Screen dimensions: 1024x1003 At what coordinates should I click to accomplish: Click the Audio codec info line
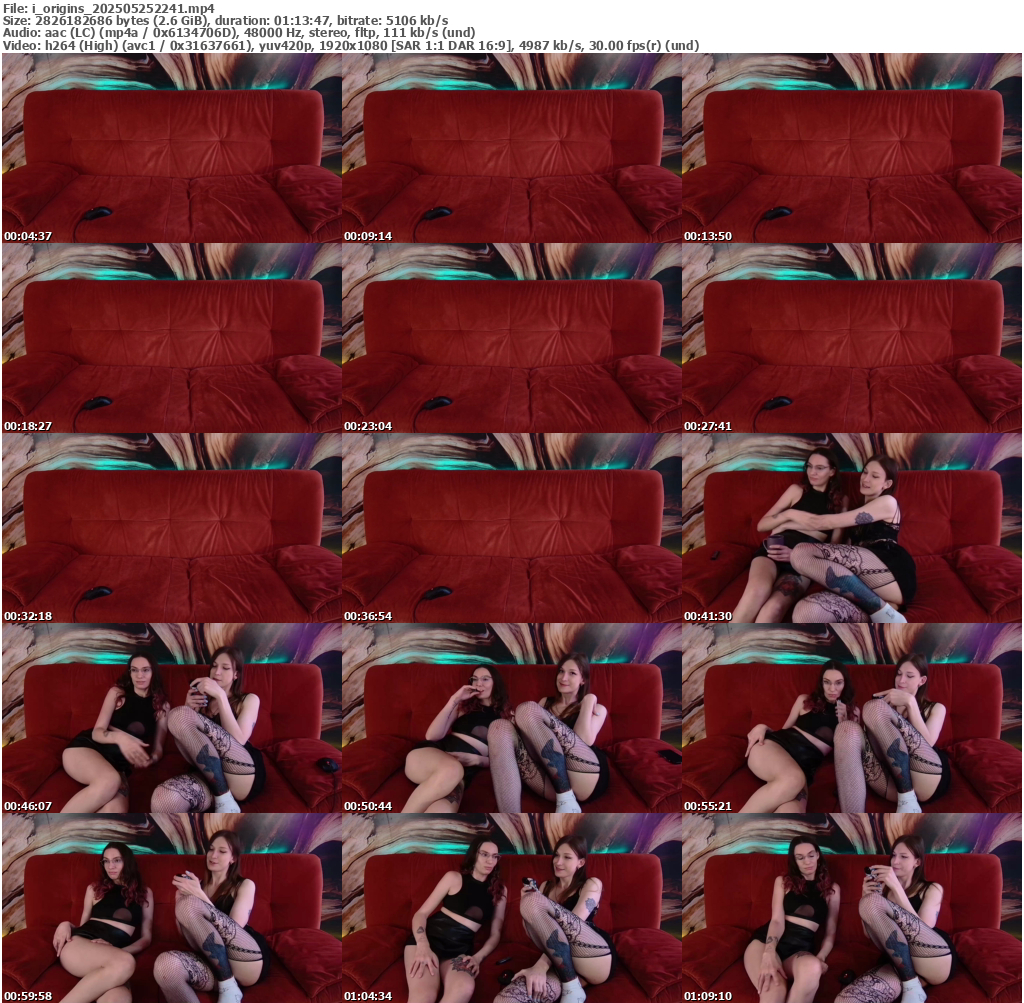point(239,33)
